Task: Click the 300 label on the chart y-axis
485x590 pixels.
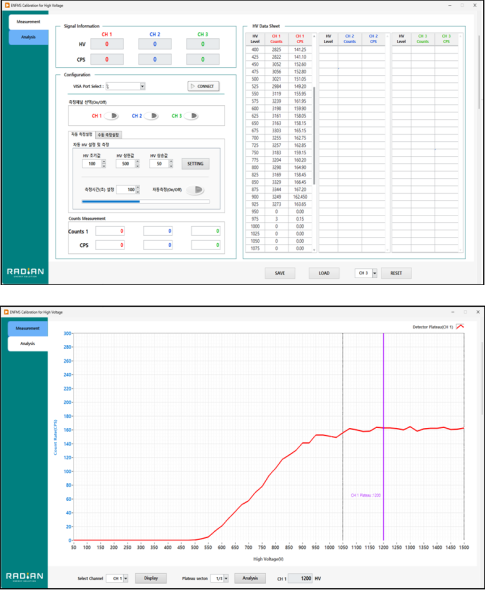Action: tap(67, 333)
